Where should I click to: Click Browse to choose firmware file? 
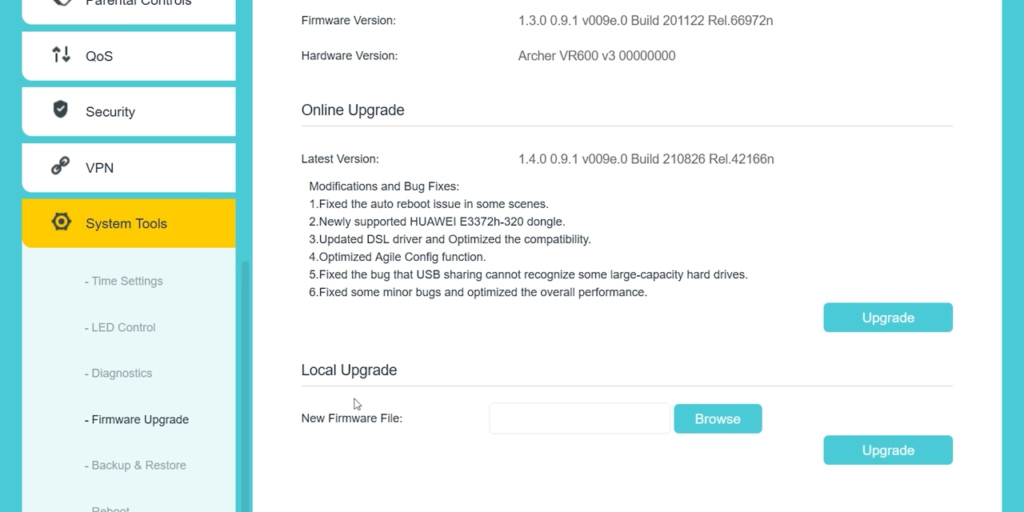[x=718, y=419]
